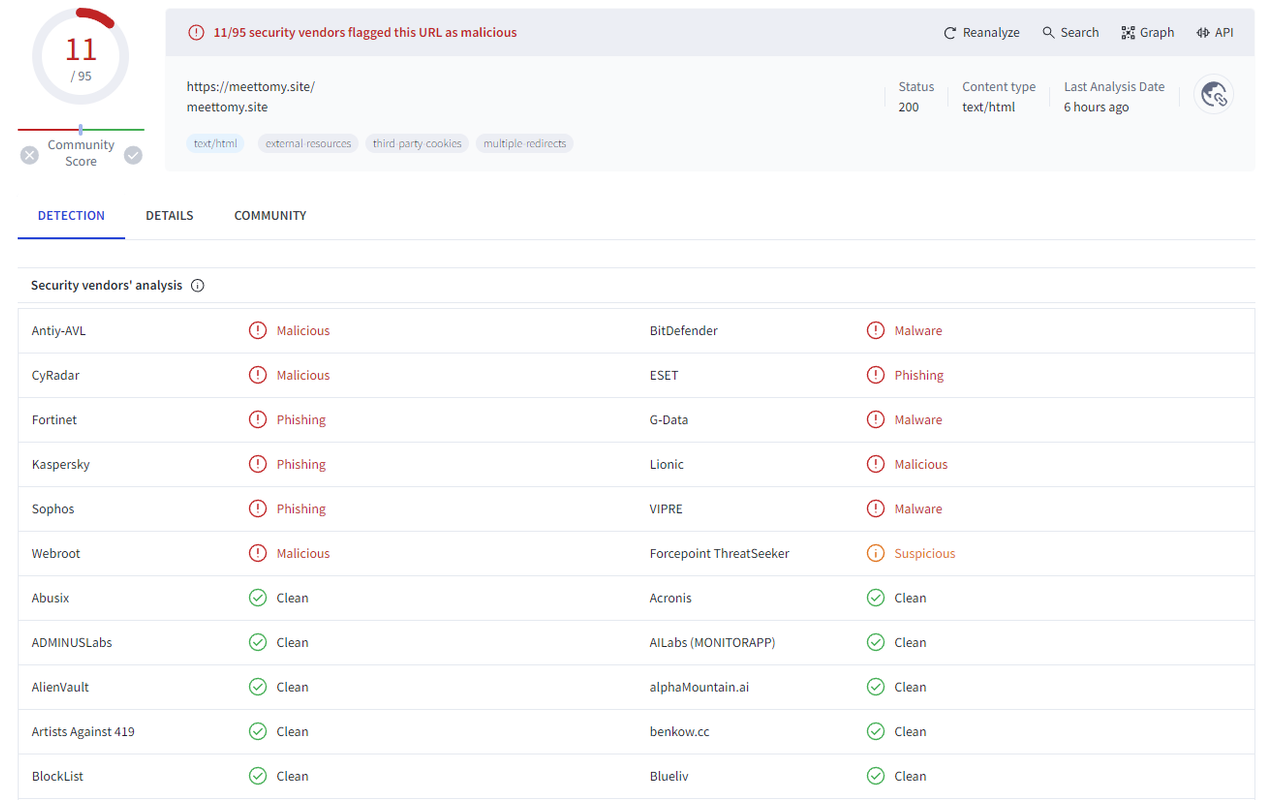
Task: Click the green check icon for Artists Against 419
Action: pos(258,731)
